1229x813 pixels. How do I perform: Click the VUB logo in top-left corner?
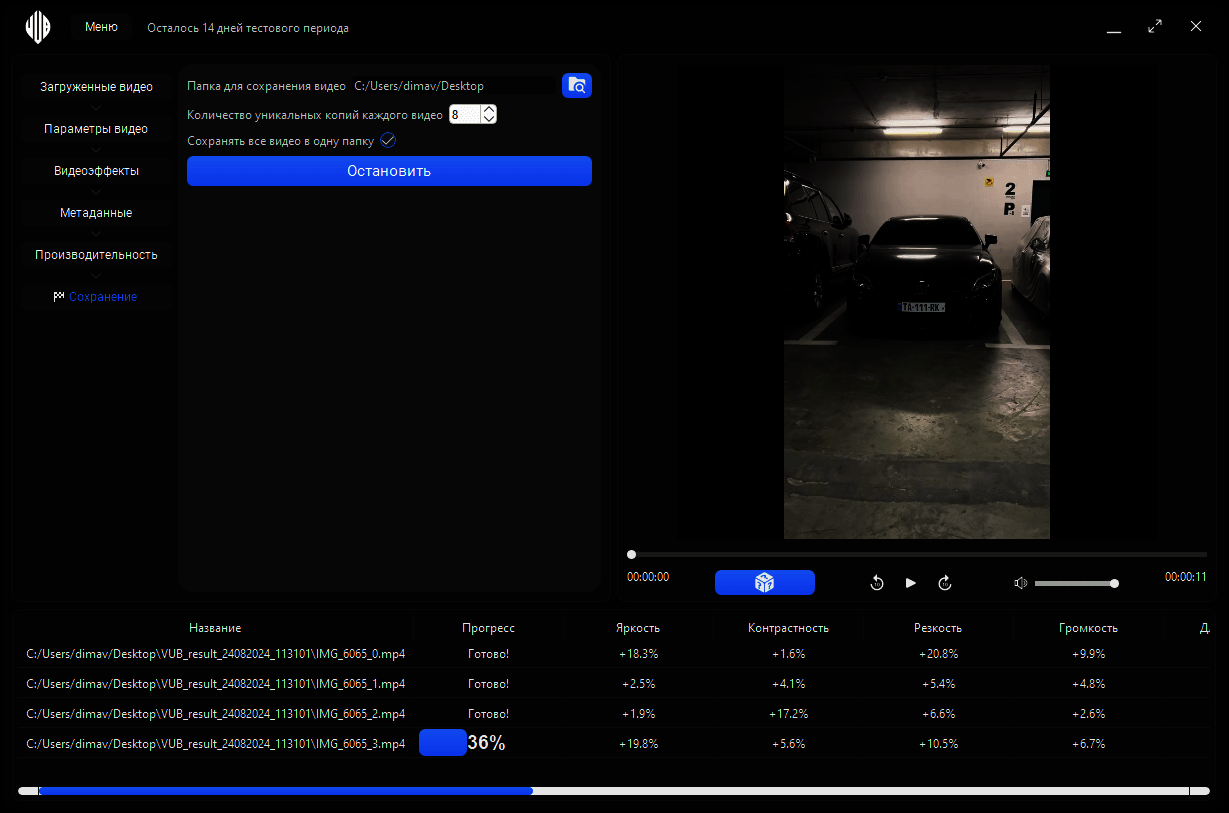(x=38, y=27)
